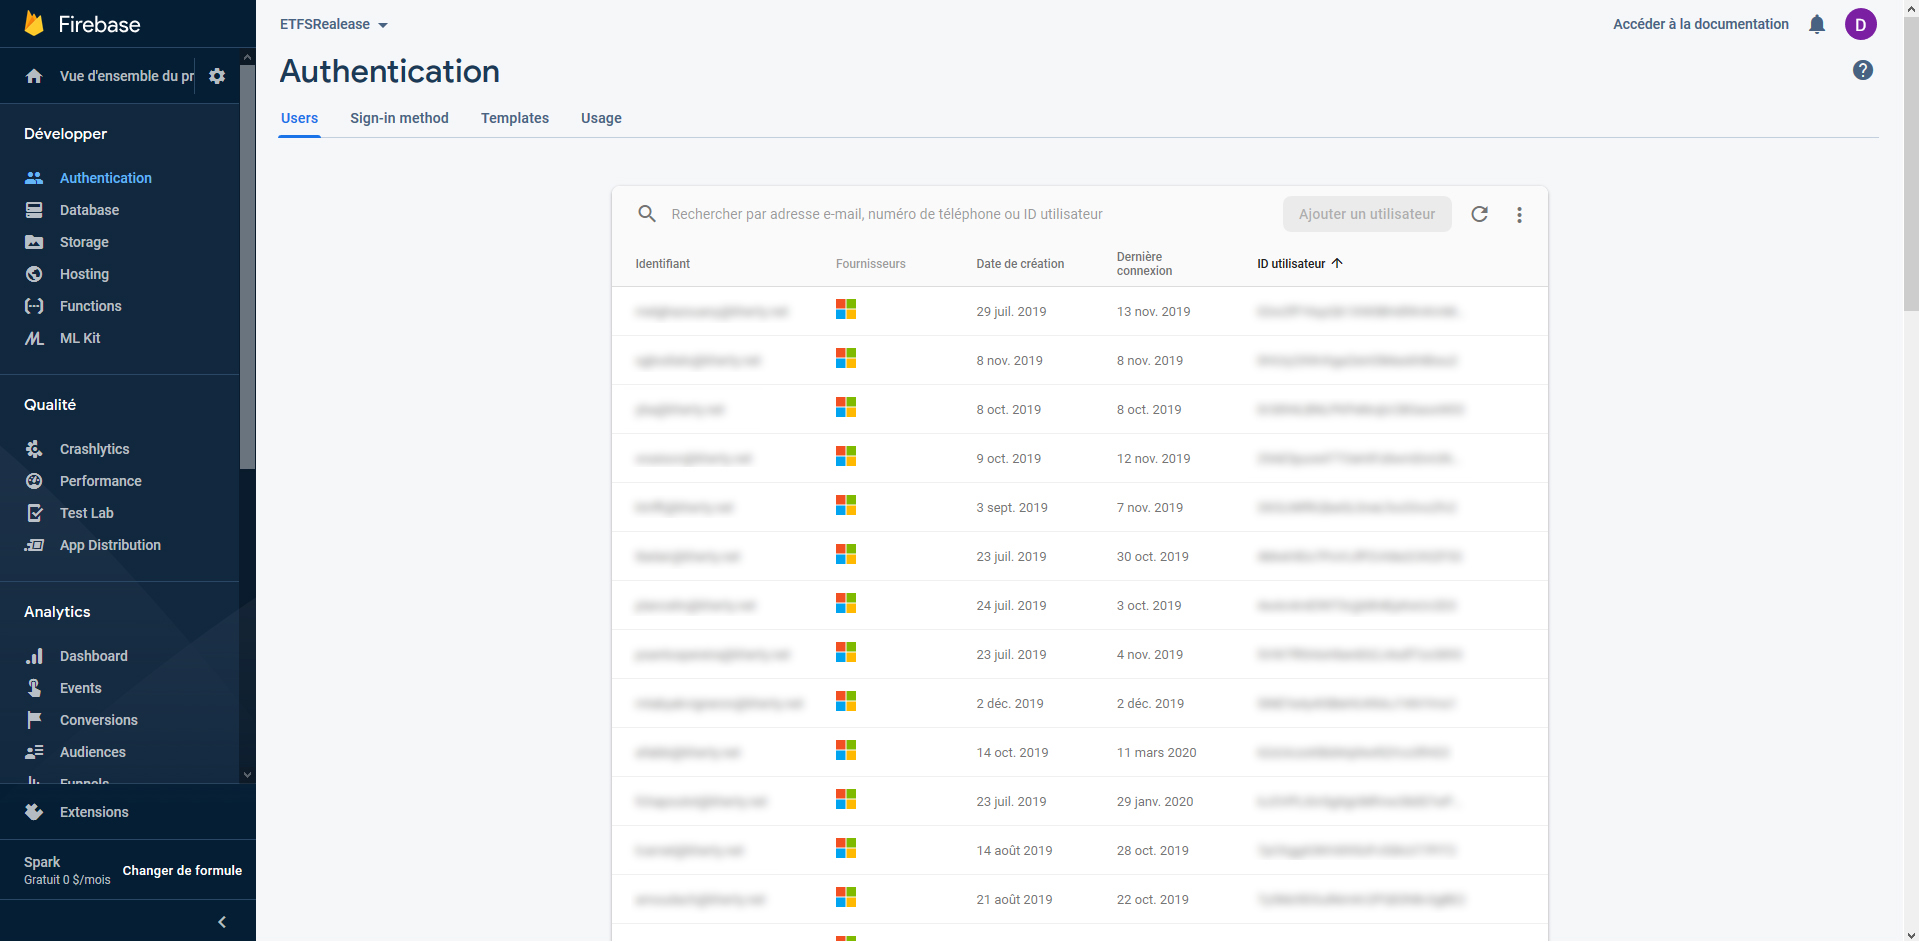Click the Crashlytics icon
Screen dimensions: 1919x942
coord(34,449)
